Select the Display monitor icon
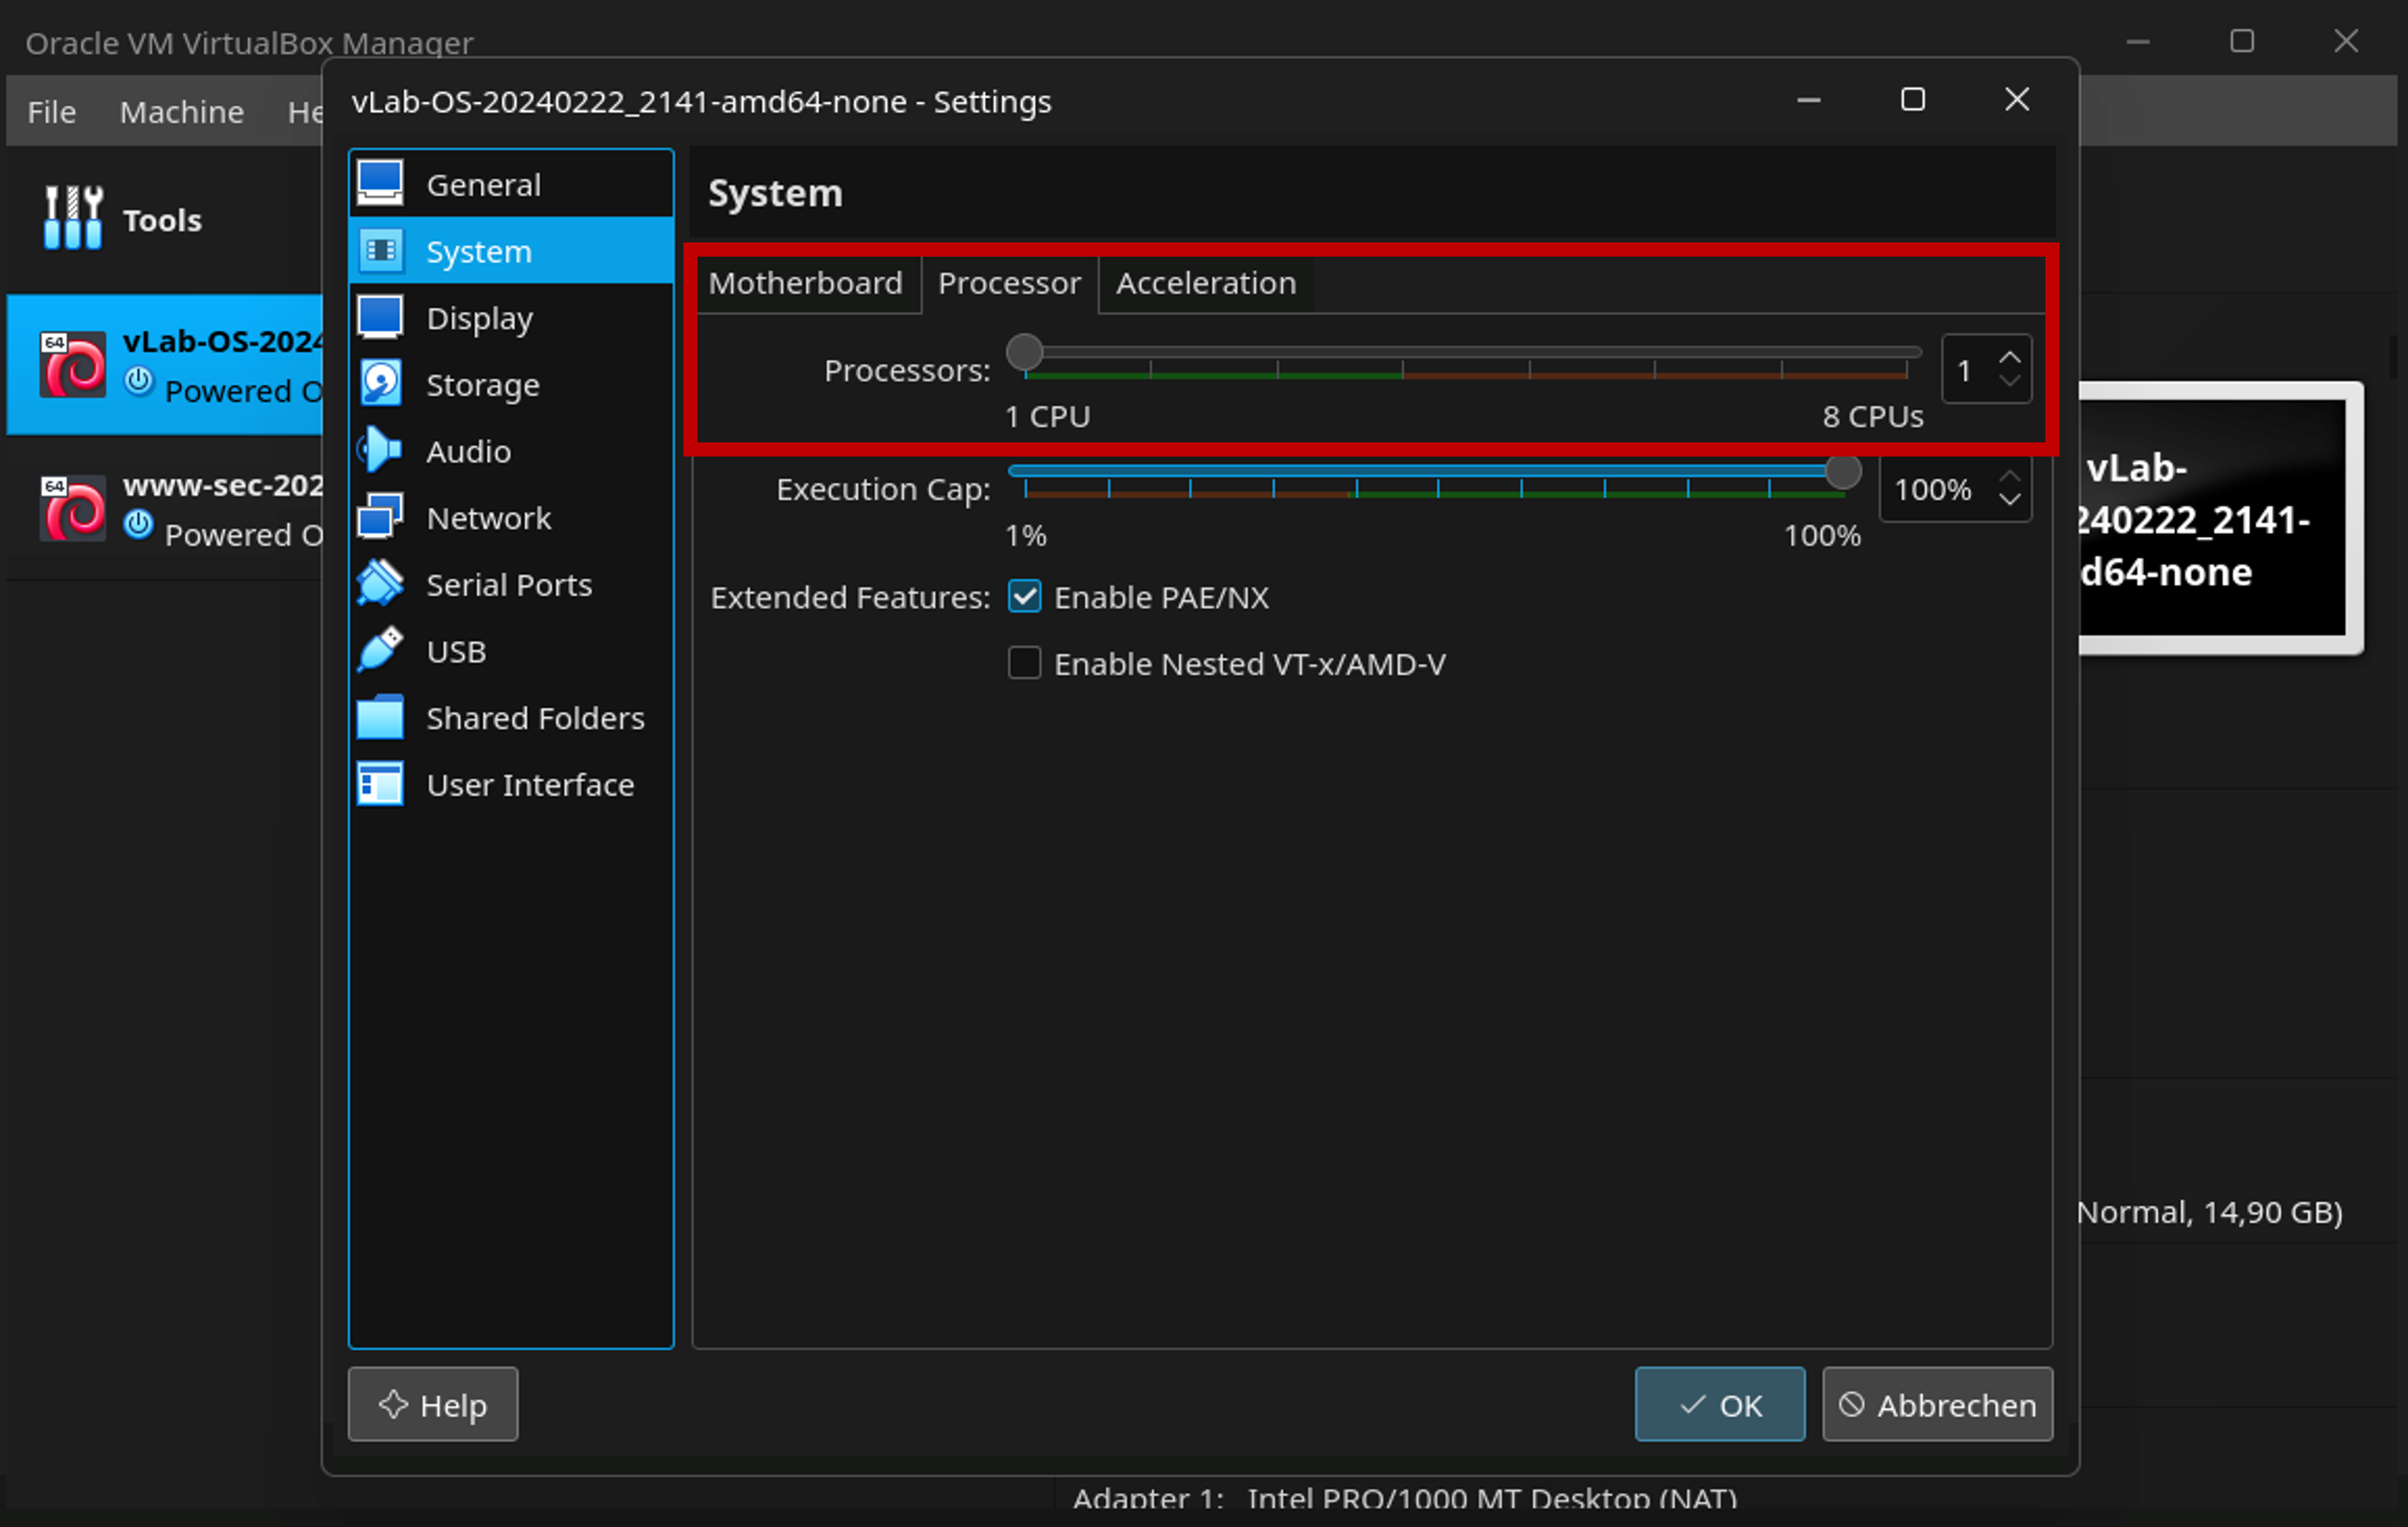2408x1527 pixels. pyautogui.click(x=380, y=317)
